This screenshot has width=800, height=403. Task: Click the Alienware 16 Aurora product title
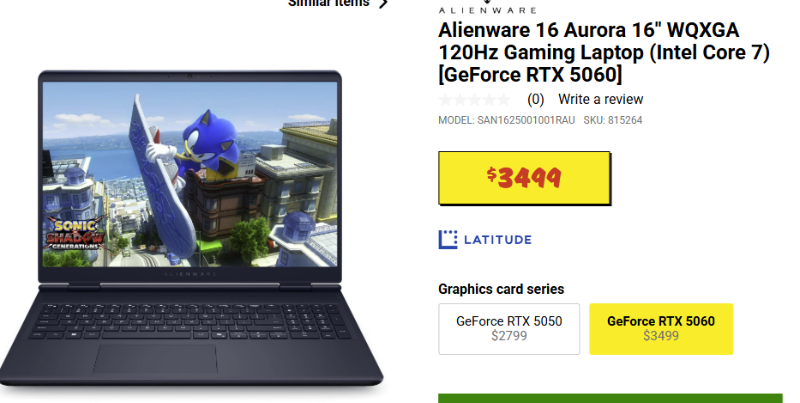point(604,53)
